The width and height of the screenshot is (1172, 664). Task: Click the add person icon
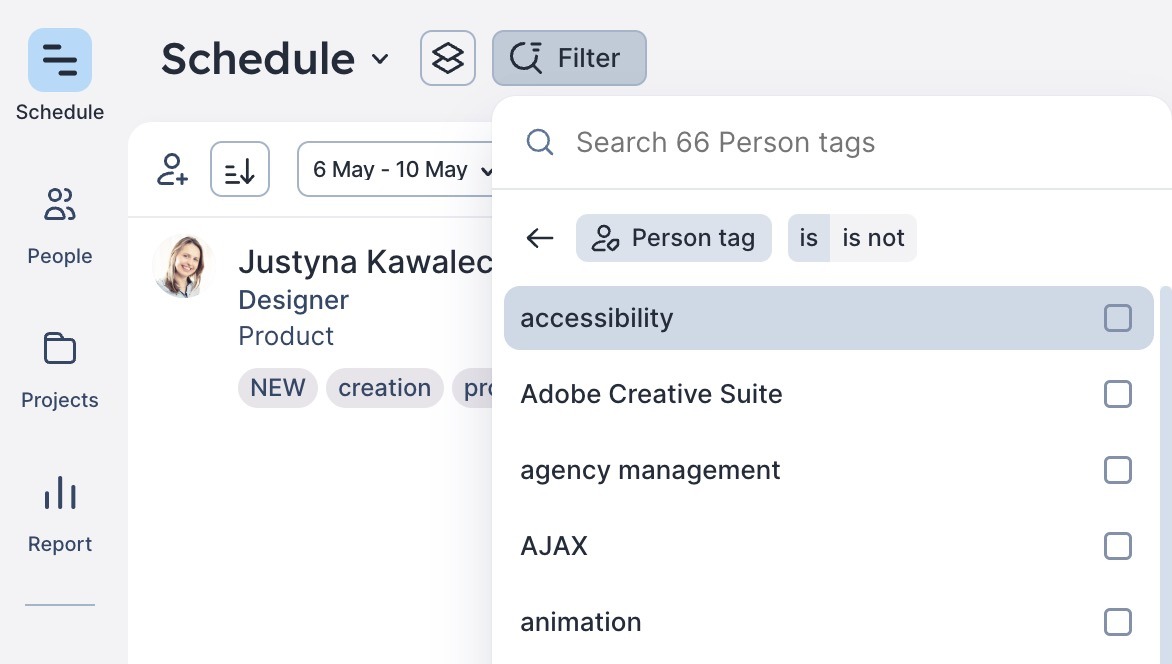171,168
